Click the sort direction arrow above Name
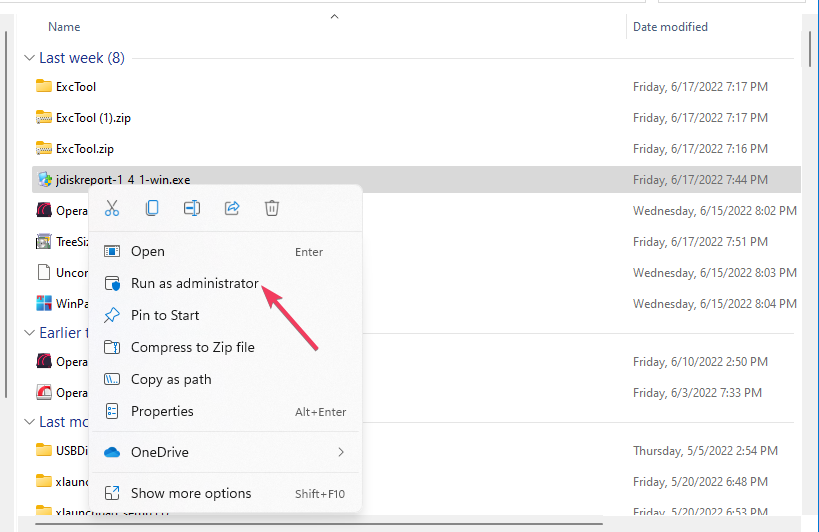 point(334,17)
